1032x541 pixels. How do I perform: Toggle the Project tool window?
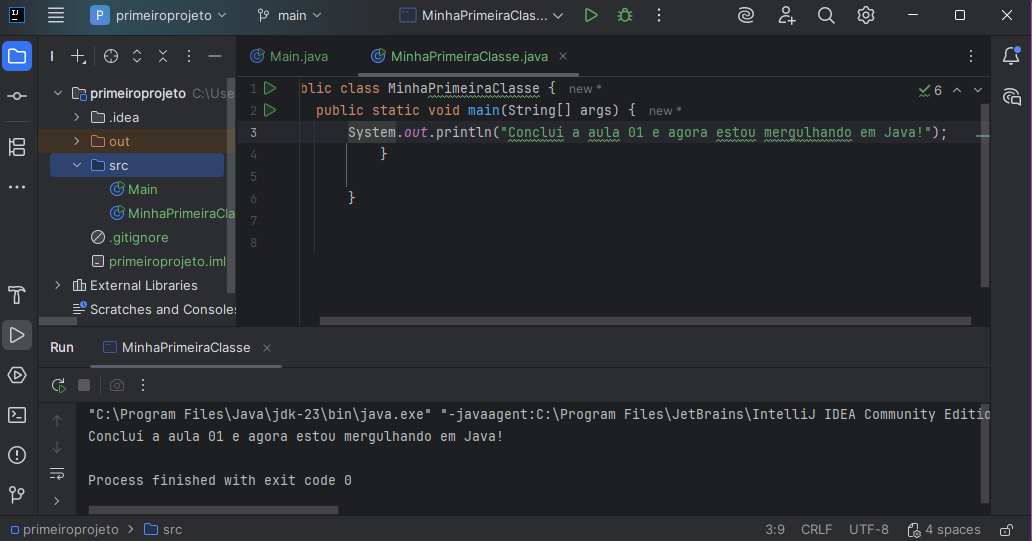pos(17,56)
